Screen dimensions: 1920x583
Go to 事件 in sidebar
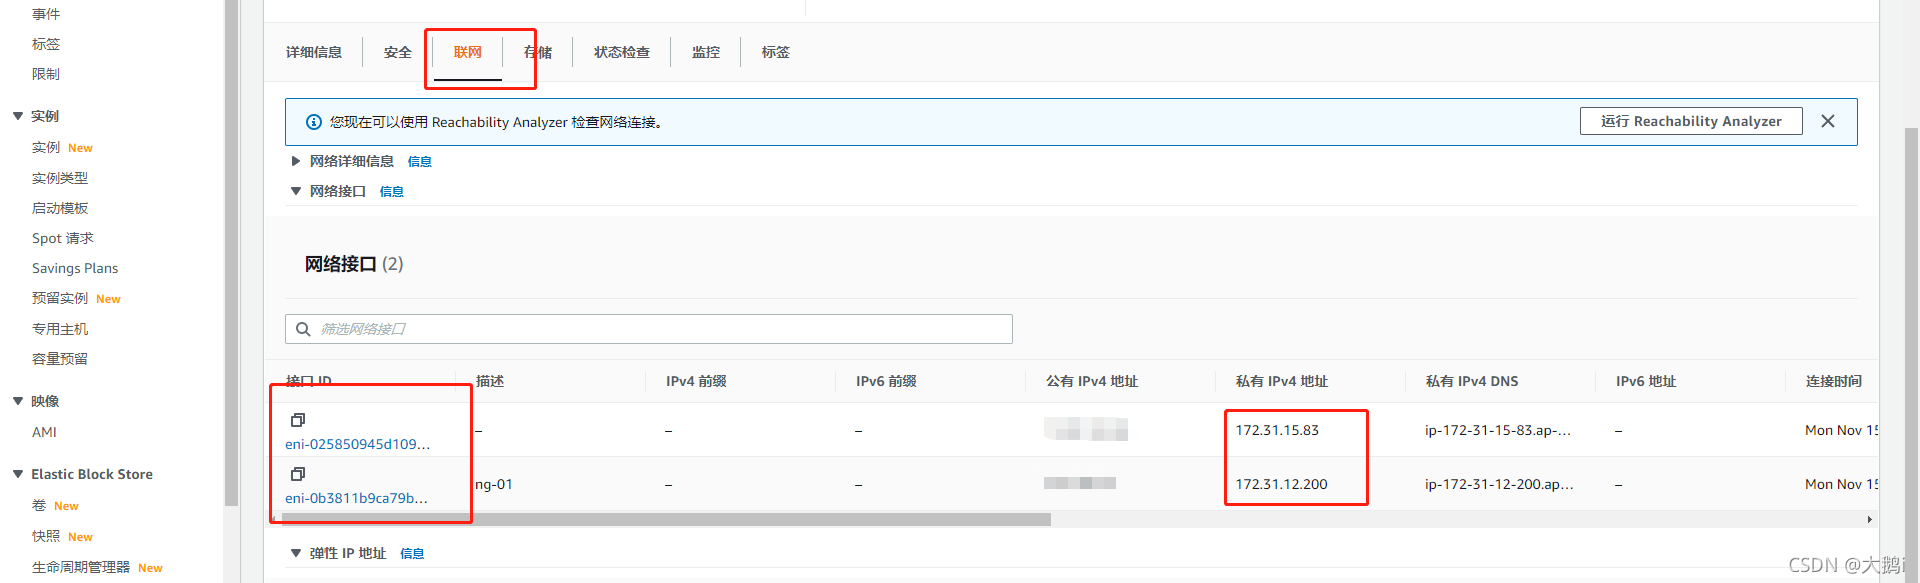tap(46, 14)
